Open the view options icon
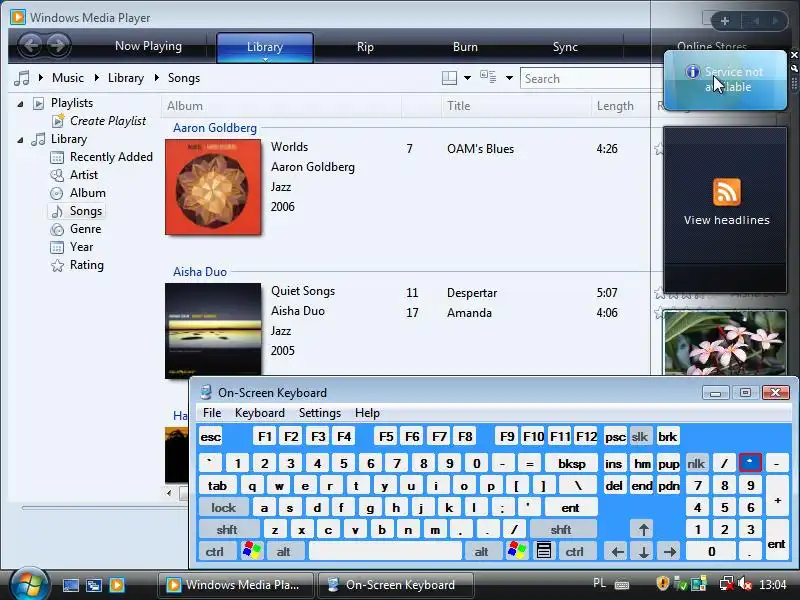800x600 pixels. [x=488, y=77]
